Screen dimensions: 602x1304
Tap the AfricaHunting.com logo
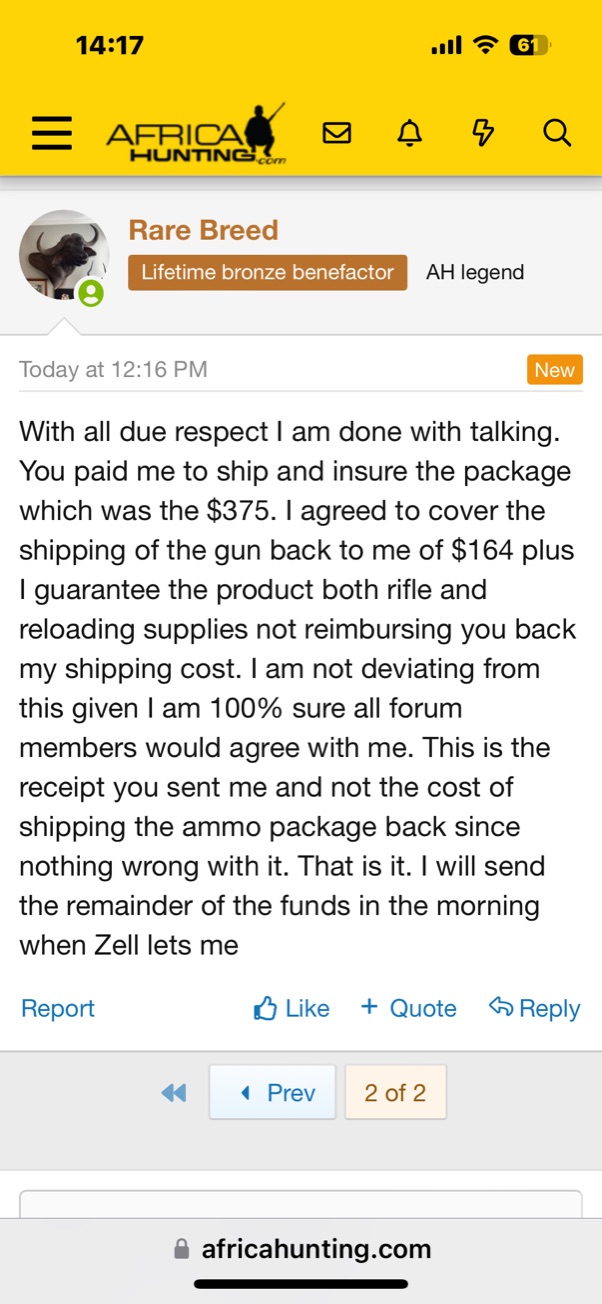click(x=196, y=135)
